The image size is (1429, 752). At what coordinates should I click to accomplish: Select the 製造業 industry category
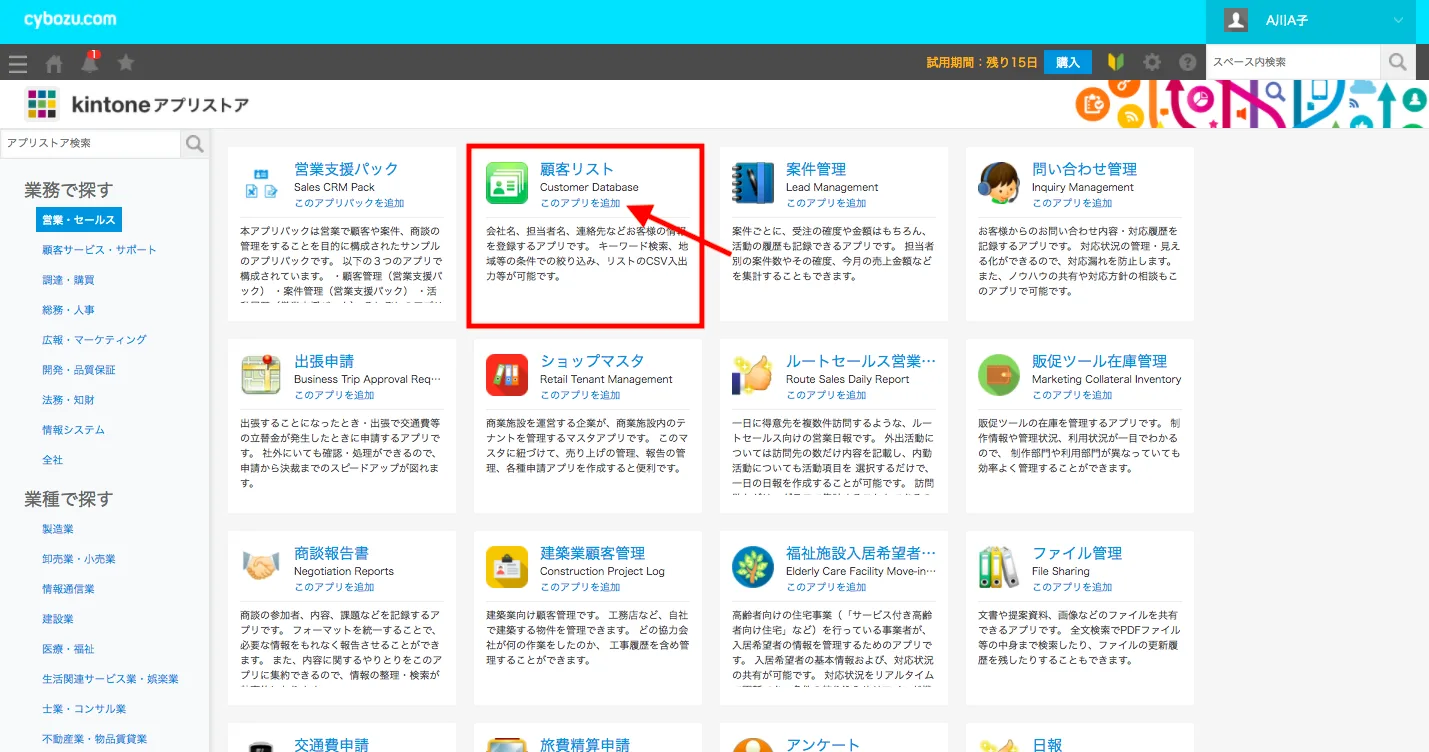58,529
